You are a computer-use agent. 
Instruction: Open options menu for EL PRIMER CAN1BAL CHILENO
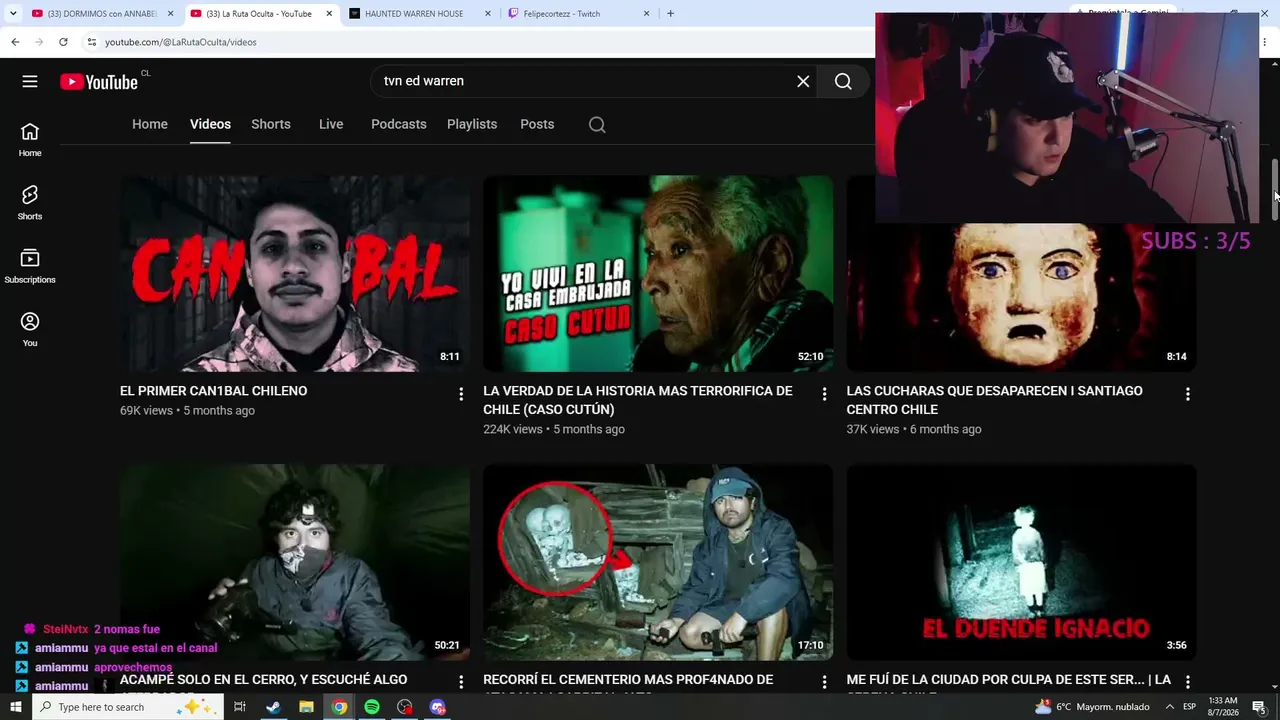pyautogui.click(x=461, y=394)
